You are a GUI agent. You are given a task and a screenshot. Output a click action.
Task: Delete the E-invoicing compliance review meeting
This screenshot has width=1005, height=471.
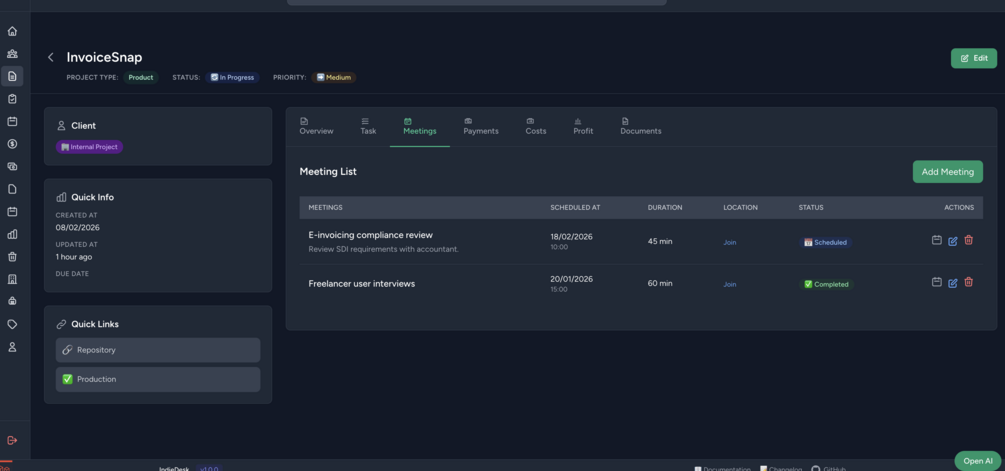(x=968, y=240)
